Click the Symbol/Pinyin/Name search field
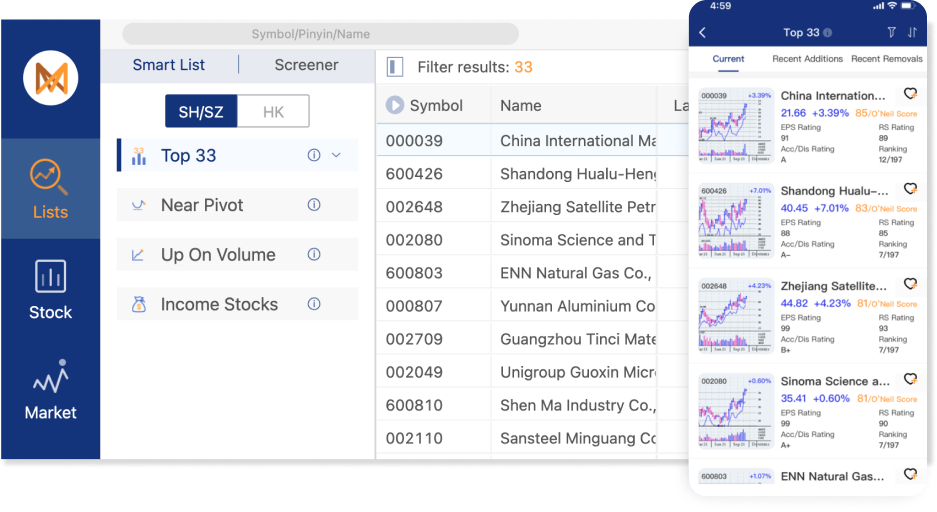The height and width of the screenshot is (512, 937). [x=320, y=34]
